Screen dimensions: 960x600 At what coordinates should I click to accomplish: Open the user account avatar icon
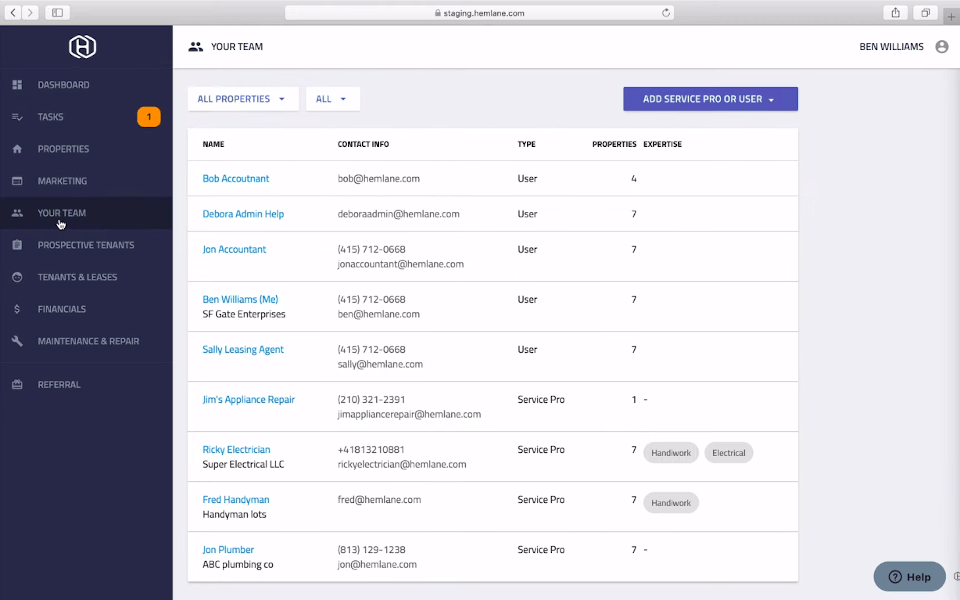(942, 47)
